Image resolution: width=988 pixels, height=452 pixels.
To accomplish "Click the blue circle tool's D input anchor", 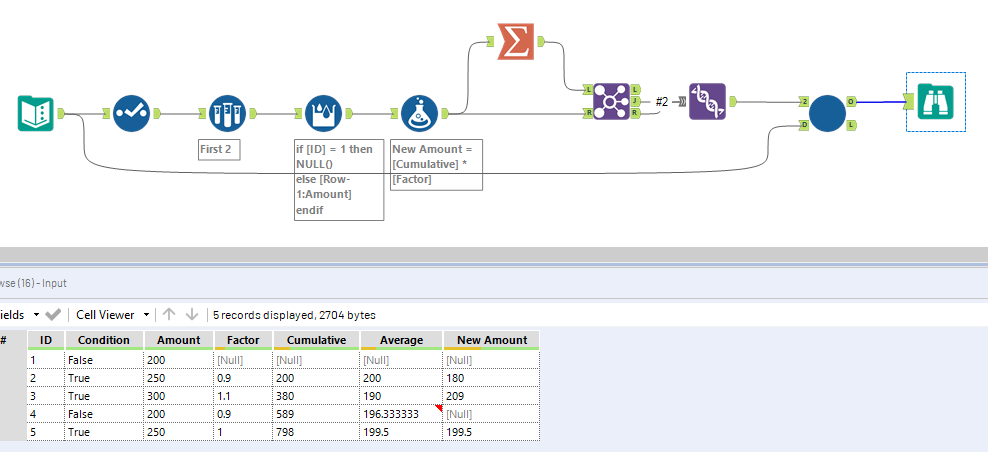I will (x=803, y=125).
